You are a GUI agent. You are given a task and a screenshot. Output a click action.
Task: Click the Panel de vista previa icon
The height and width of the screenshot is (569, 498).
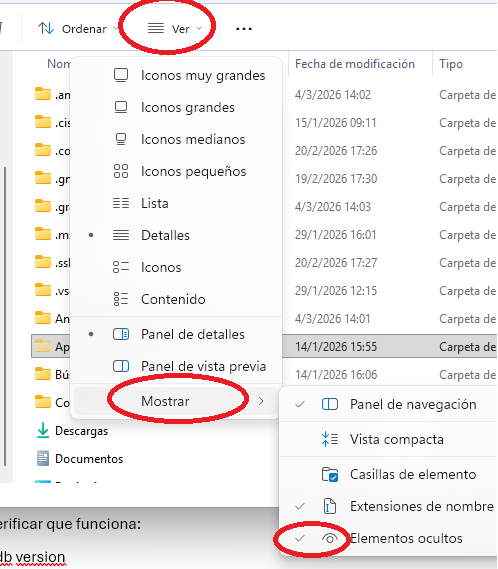point(121,366)
